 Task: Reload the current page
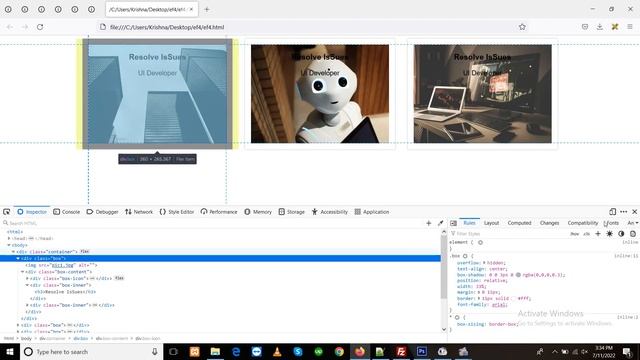click(x=40, y=27)
